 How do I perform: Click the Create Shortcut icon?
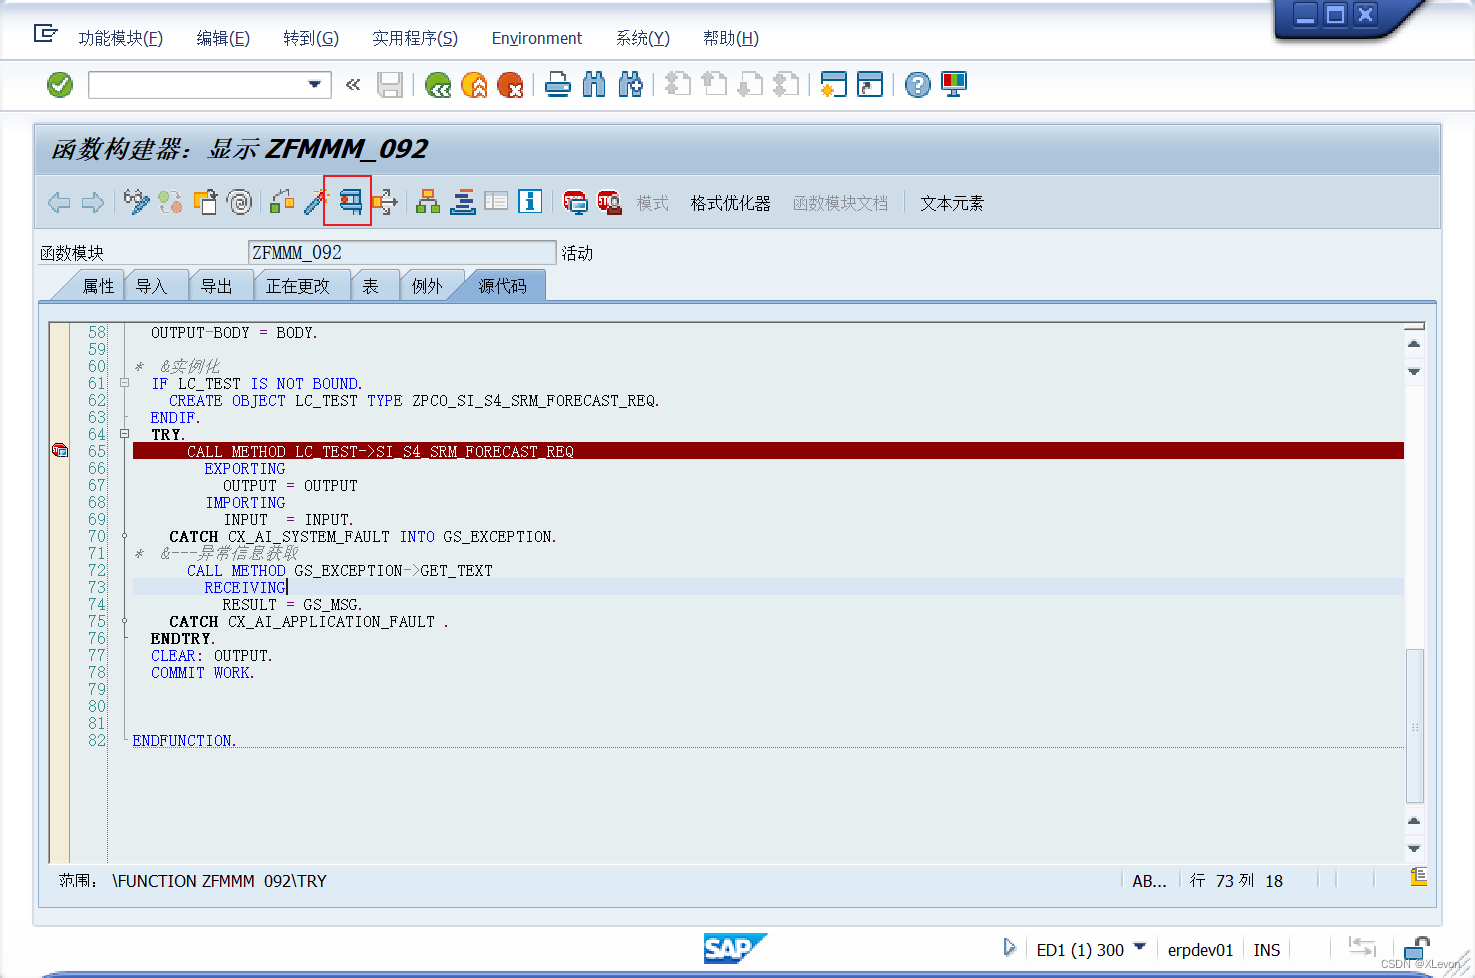coord(870,85)
